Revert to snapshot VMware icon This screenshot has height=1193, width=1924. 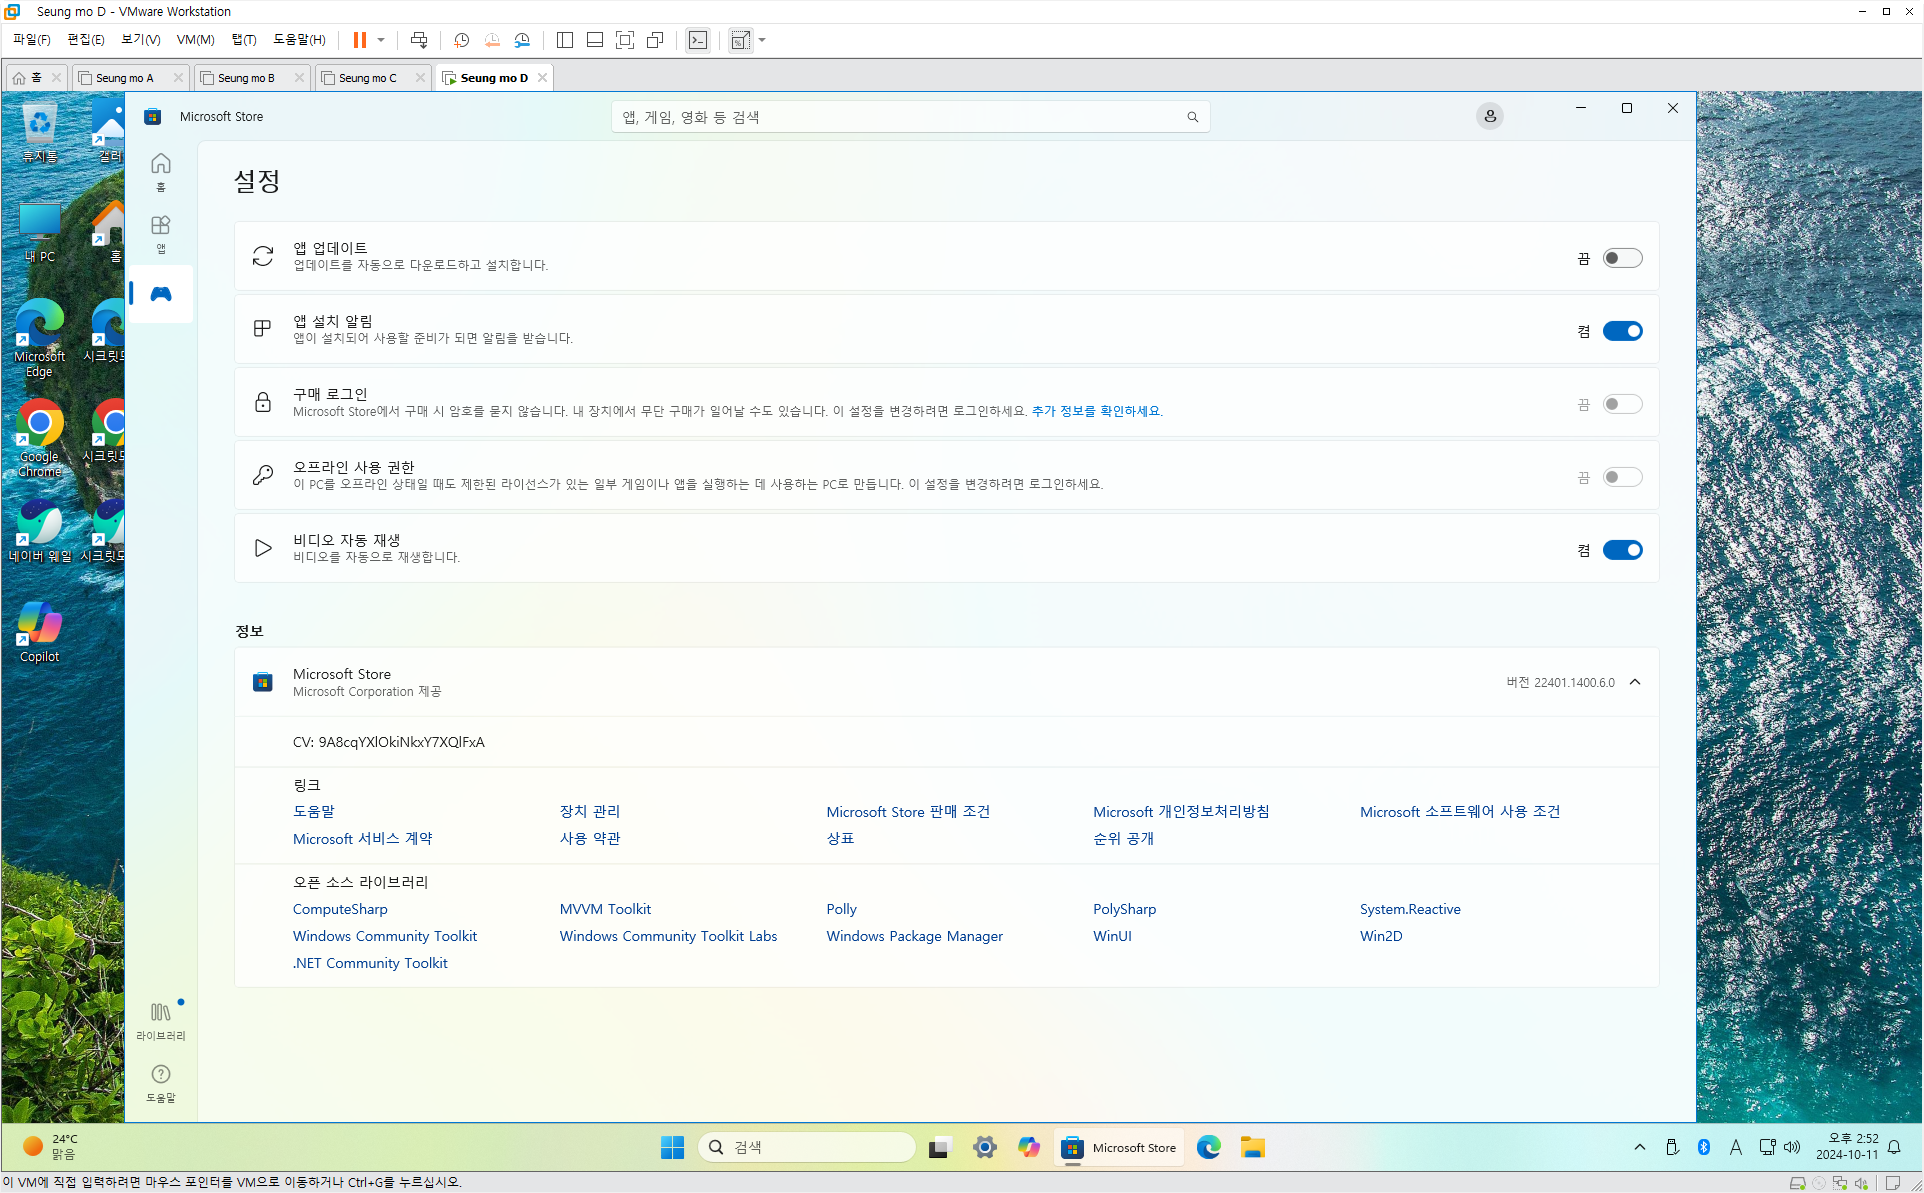tap(492, 40)
